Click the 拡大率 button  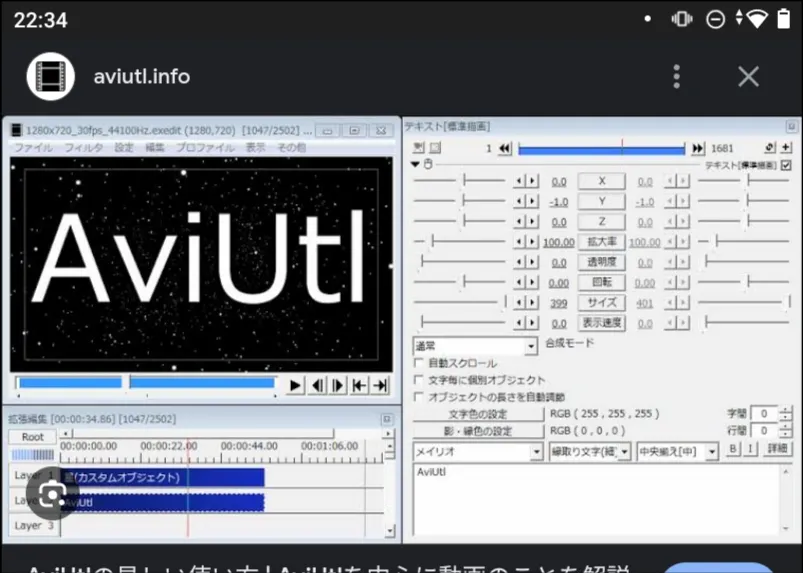click(602, 242)
